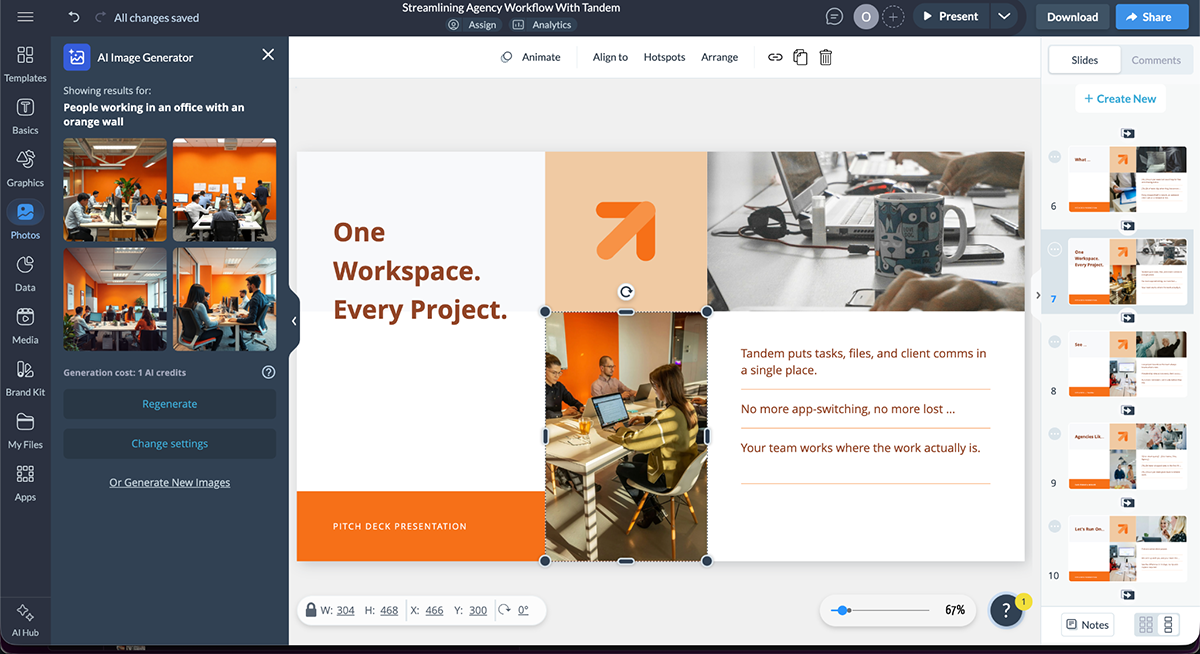The image size is (1200, 654).
Task: Click the link icon in the toolbar
Action: 775,57
